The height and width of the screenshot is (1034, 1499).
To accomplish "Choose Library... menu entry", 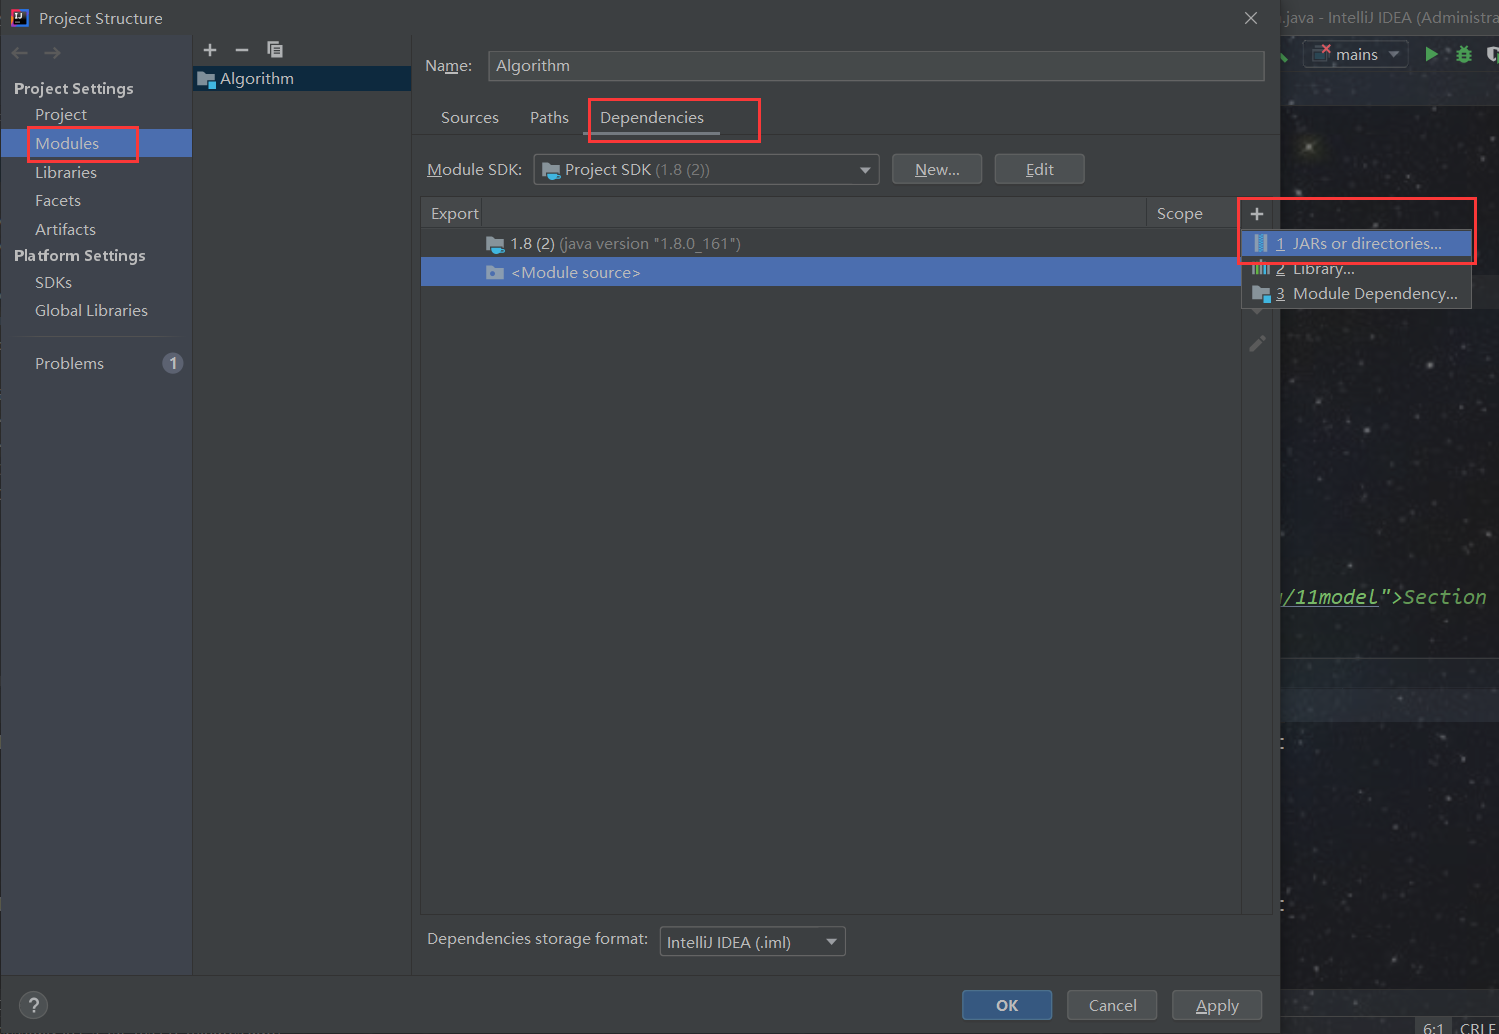I will click(1356, 269).
